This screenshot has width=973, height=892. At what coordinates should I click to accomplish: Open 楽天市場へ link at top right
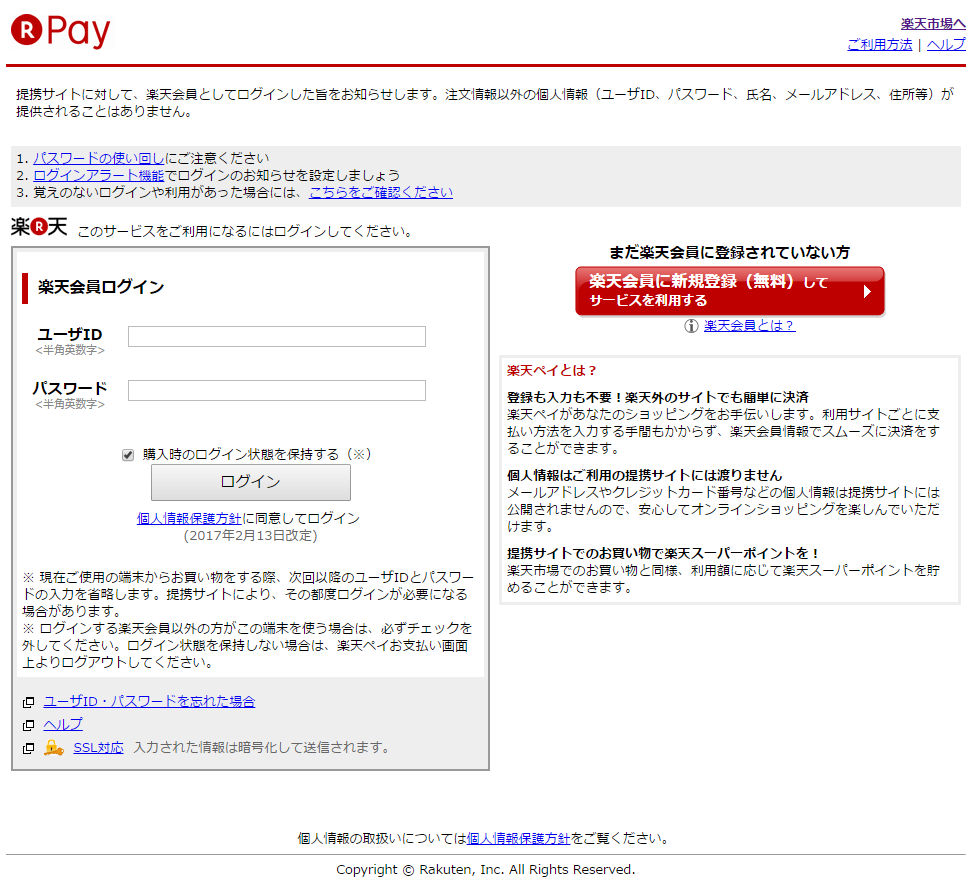click(932, 23)
